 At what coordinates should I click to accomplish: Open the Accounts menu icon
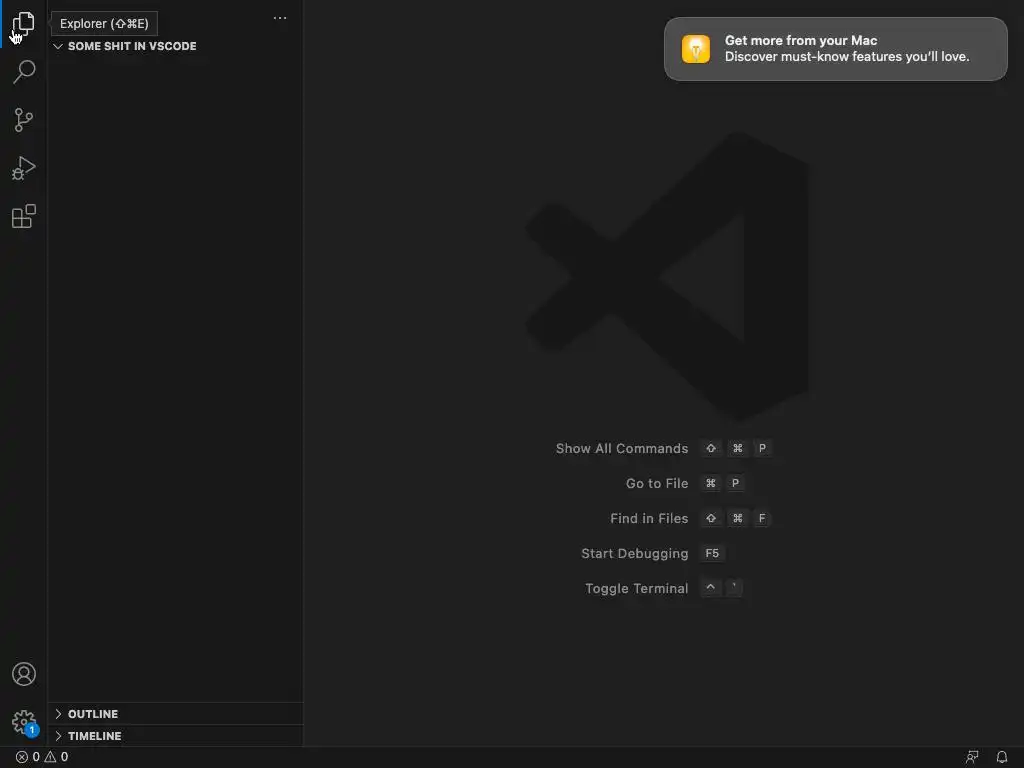tap(24, 674)
